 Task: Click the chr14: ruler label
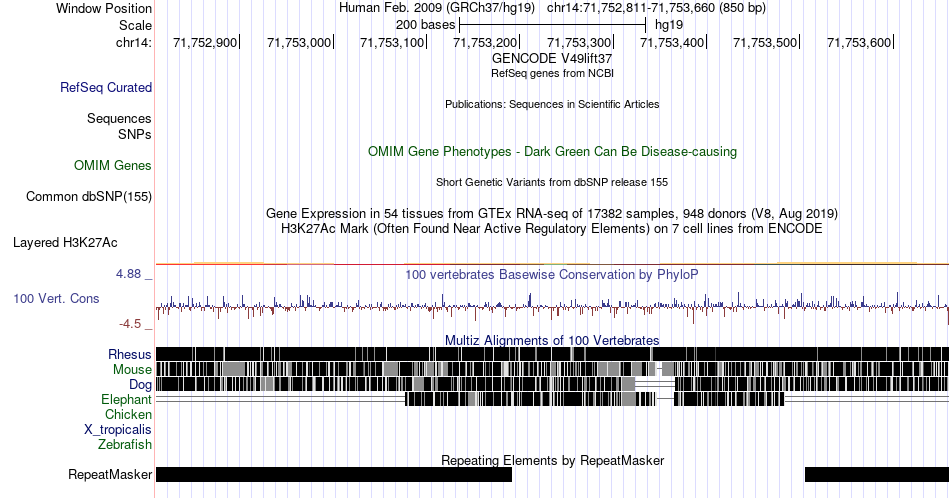pos(134,42)
